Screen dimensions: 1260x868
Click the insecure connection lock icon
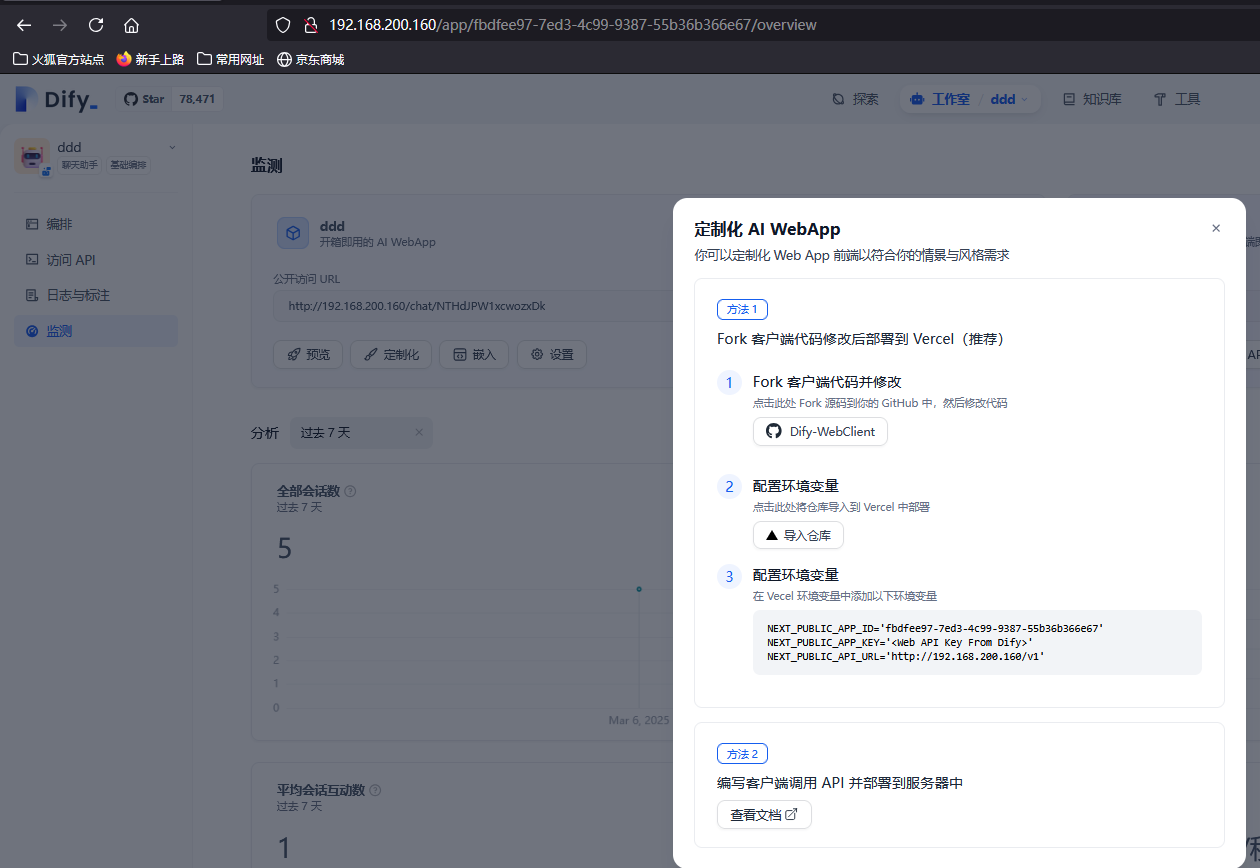tap(310, 25)
